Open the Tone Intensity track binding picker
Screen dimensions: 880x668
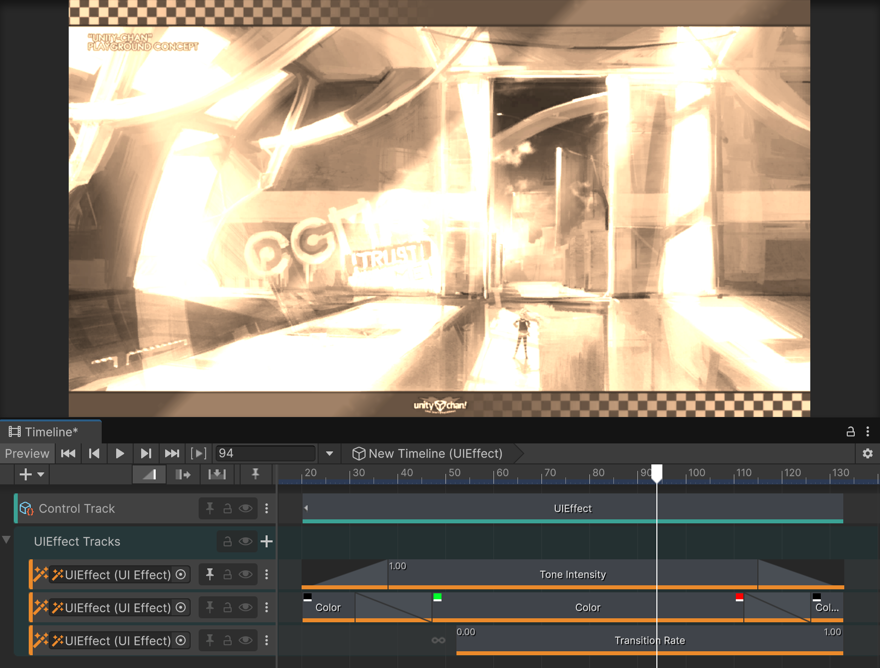point(181,574)
